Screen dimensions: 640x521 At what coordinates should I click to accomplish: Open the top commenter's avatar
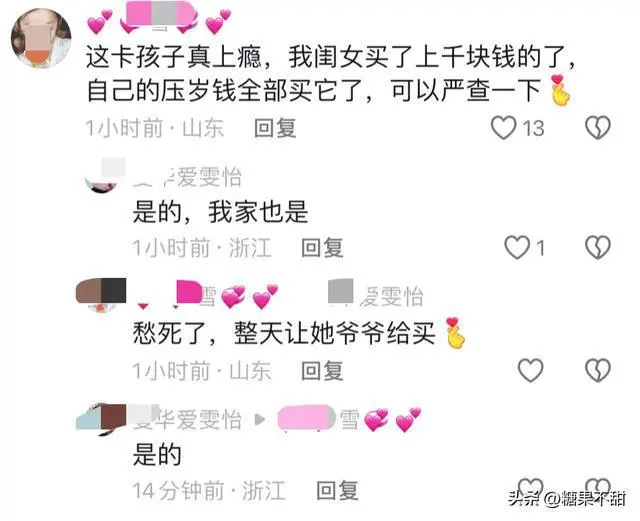pyautogui.click(x=41, y=38)
